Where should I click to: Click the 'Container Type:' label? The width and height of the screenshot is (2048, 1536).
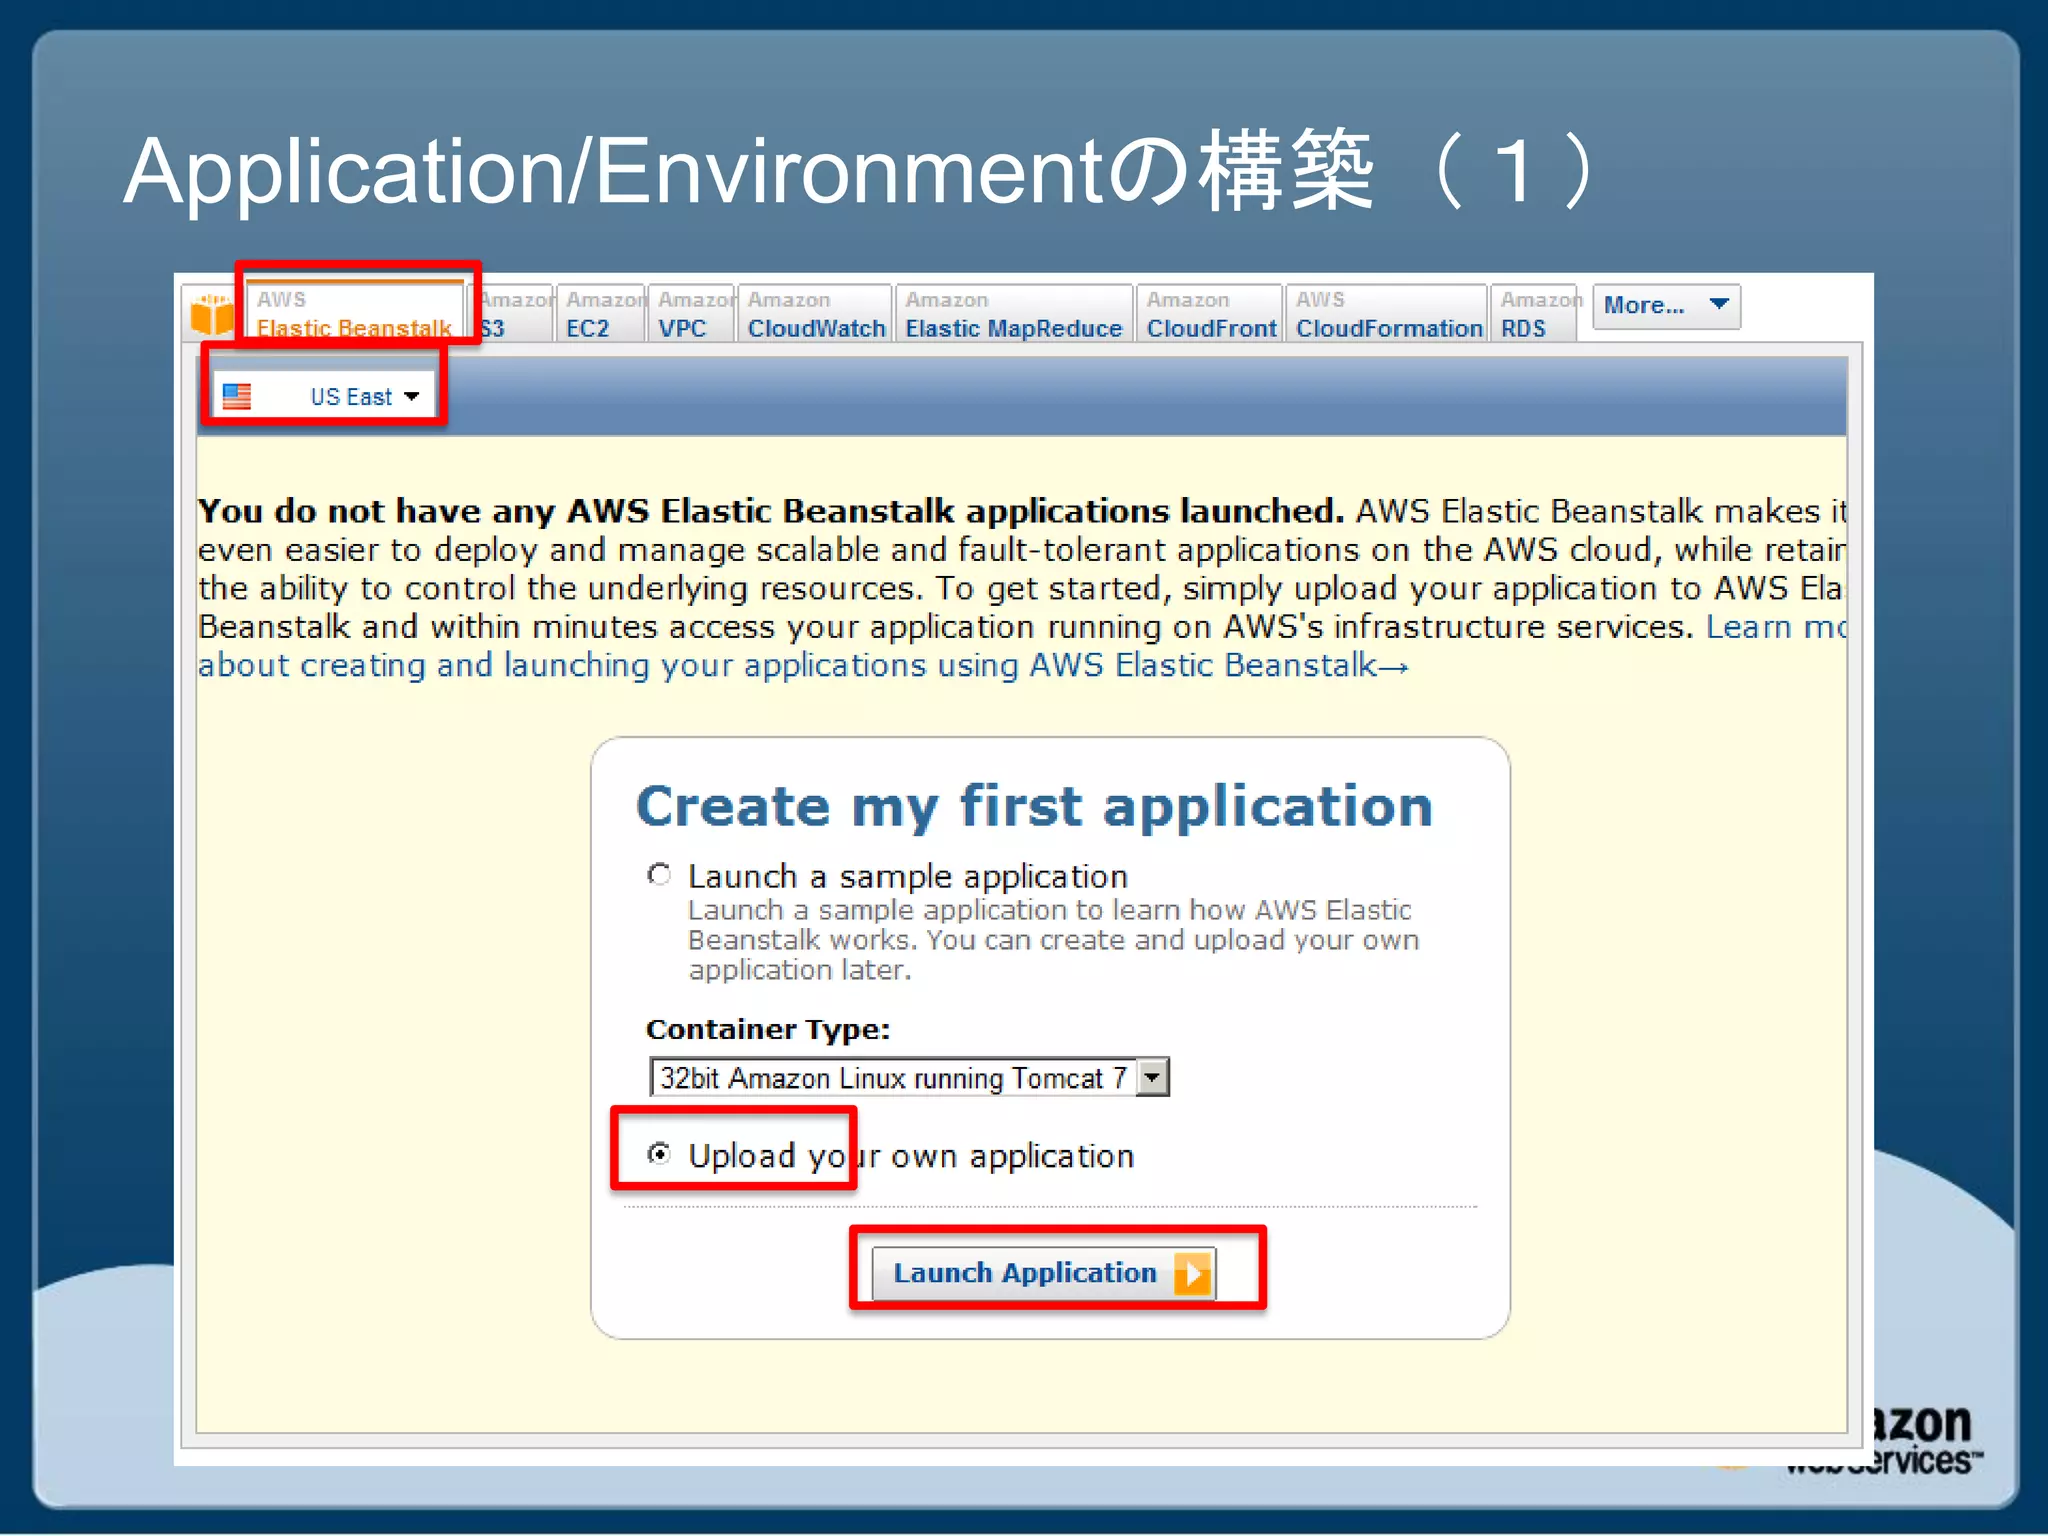[768, 1029]
